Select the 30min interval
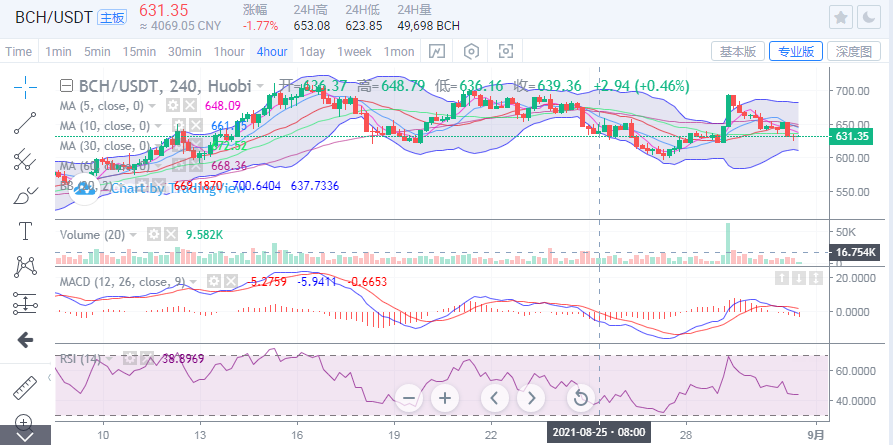The image size is (893, 445). [x=185, y=52]
